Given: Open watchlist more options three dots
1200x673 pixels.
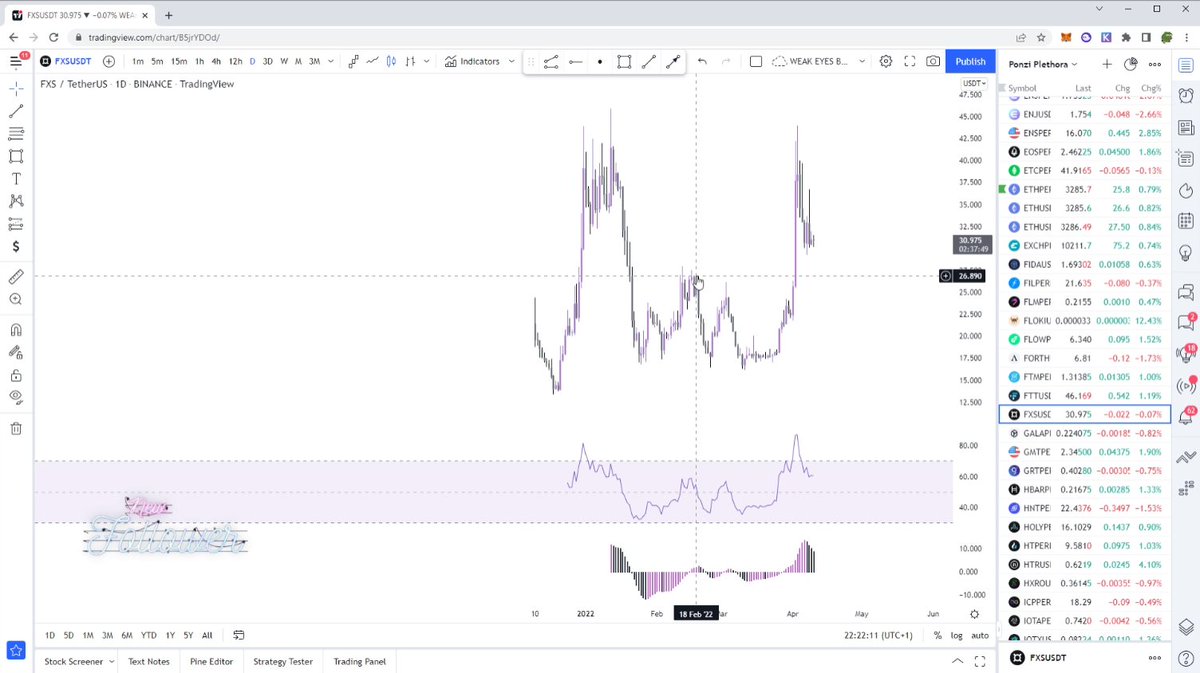Looking at the screenshot, I should (x=1156, y=64).
